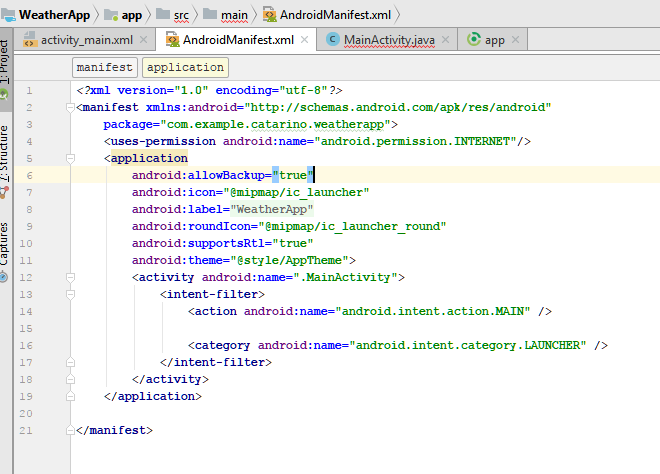Click the MainActivity.java class icon
This screenshot has width=660, height=474.
(x=333, y=40)
